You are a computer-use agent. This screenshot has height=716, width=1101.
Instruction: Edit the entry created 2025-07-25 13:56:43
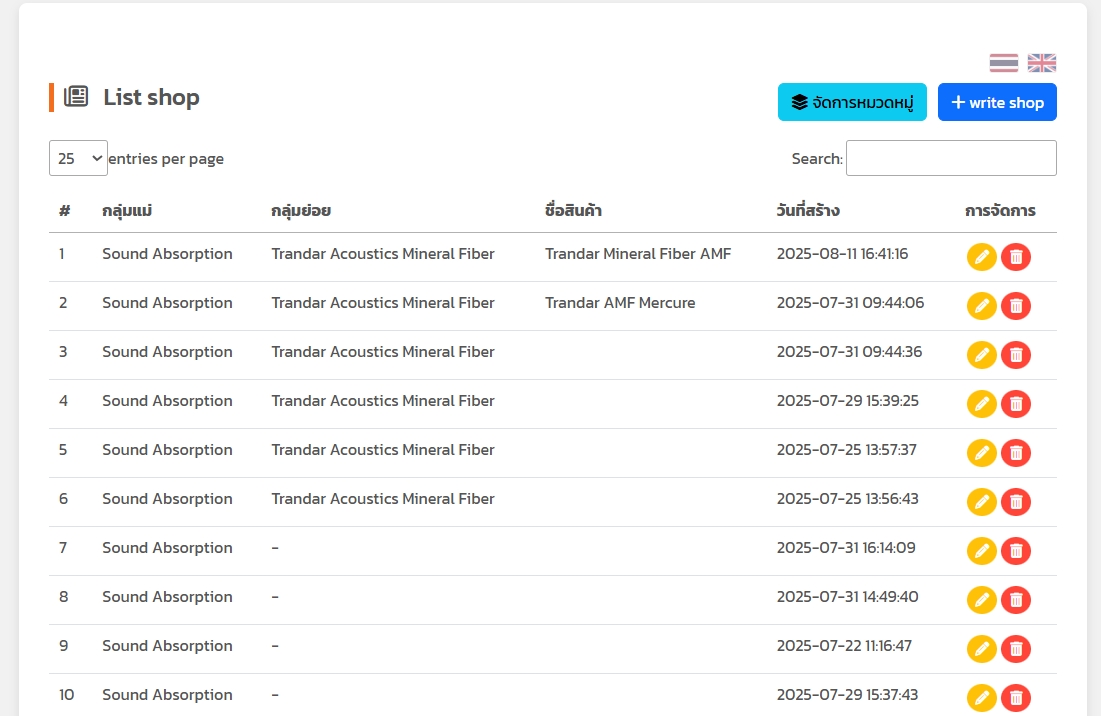coord(982,502)
